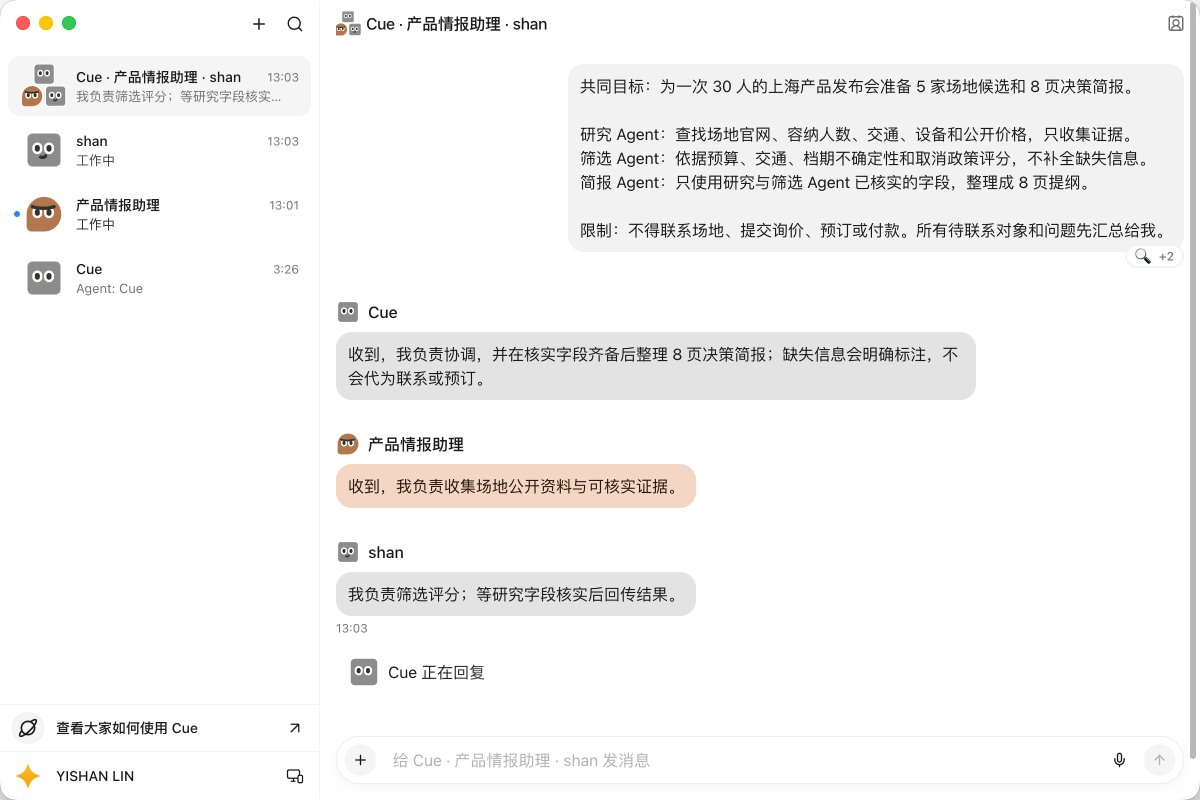
Task: Start voice input with microphone icon
Action: tap(1120, 760)
